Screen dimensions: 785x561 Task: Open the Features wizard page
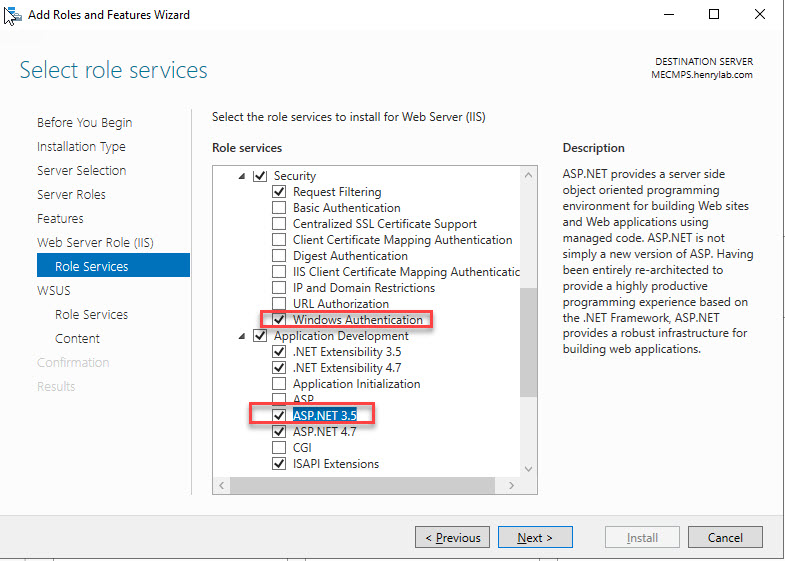pyautogui.click(x=60, y=219)
